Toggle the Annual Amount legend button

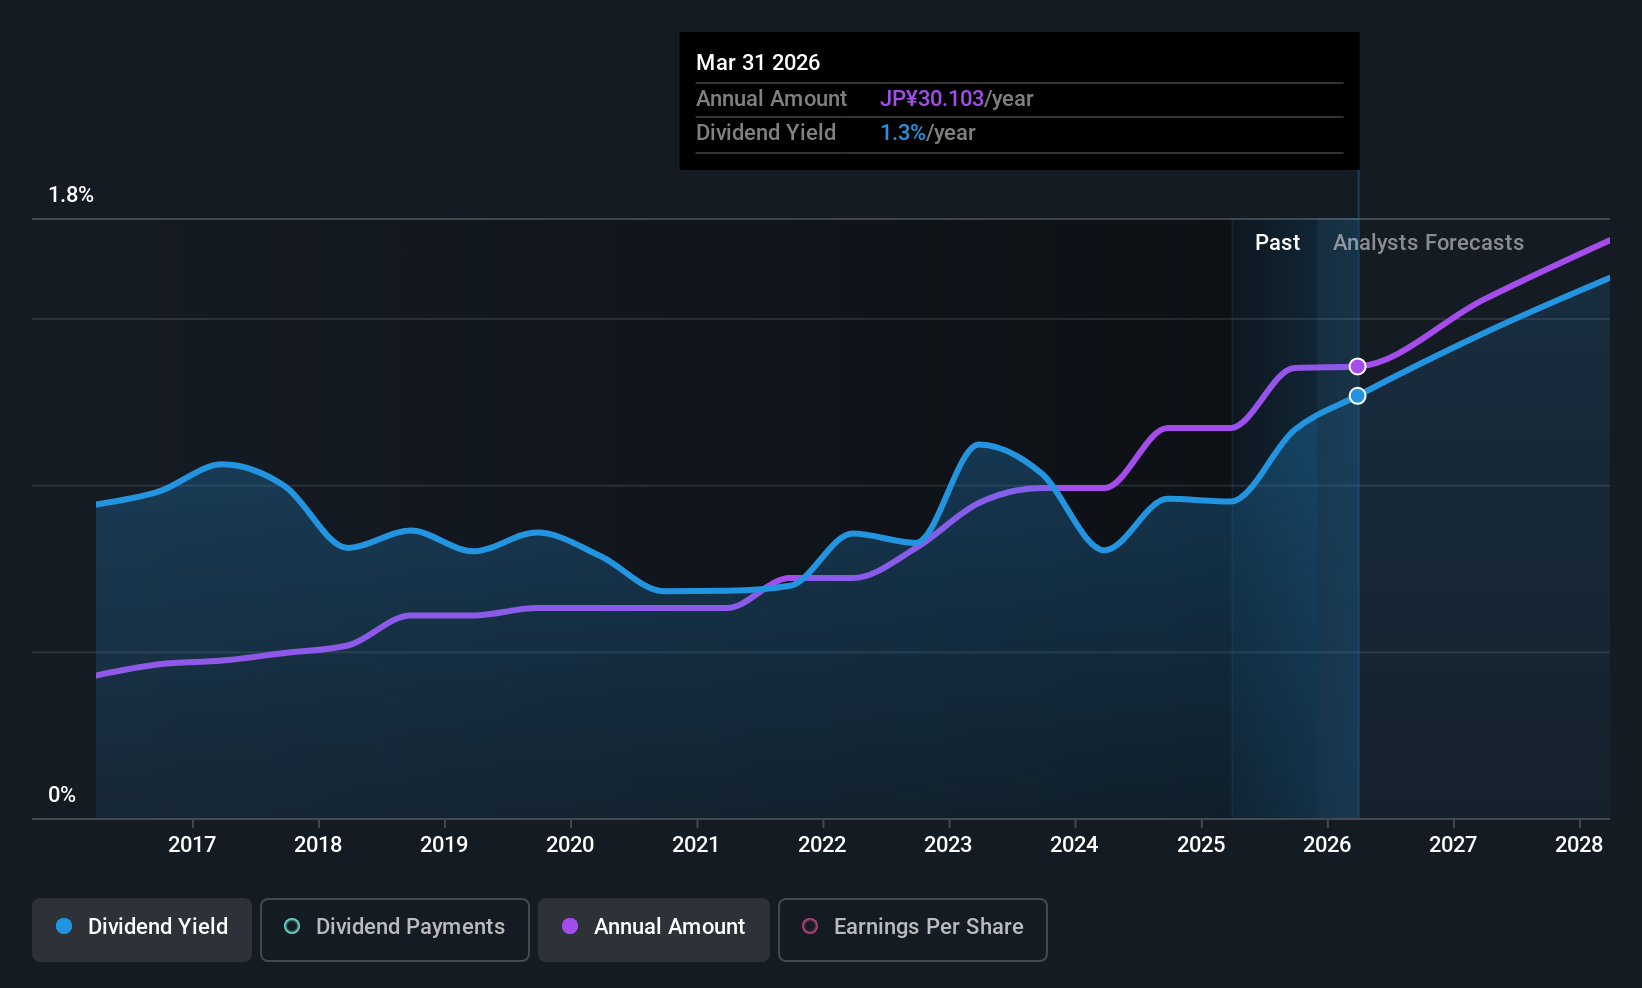654,929
